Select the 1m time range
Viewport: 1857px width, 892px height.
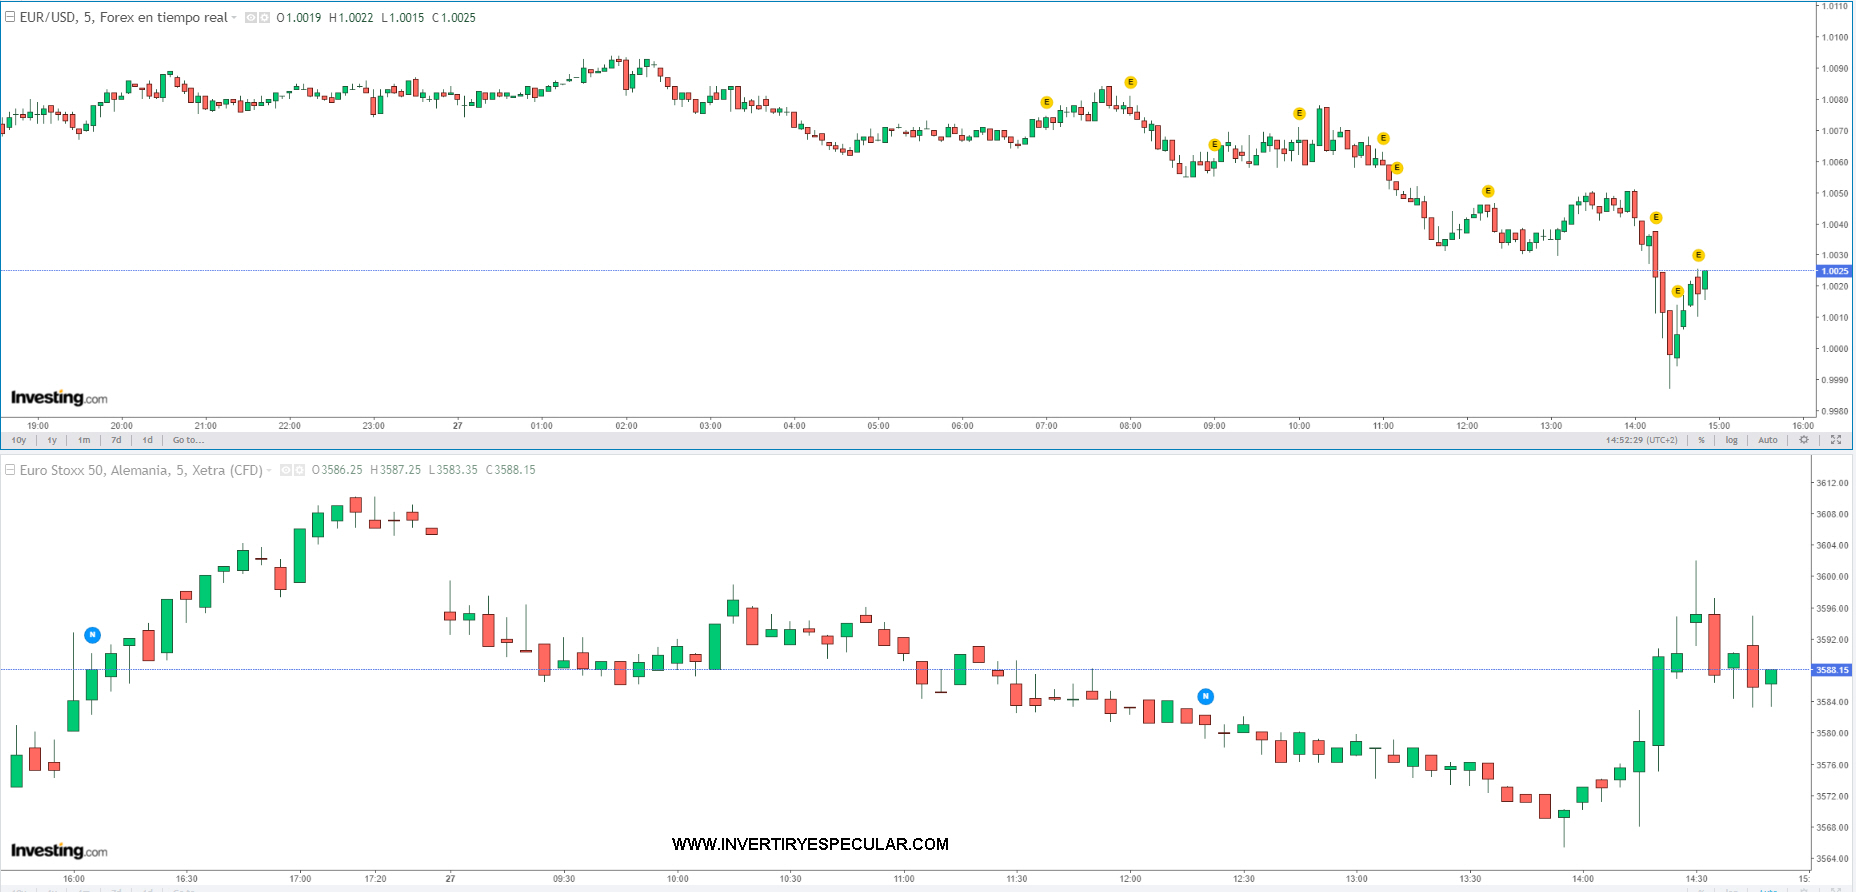tap(84, 440)
